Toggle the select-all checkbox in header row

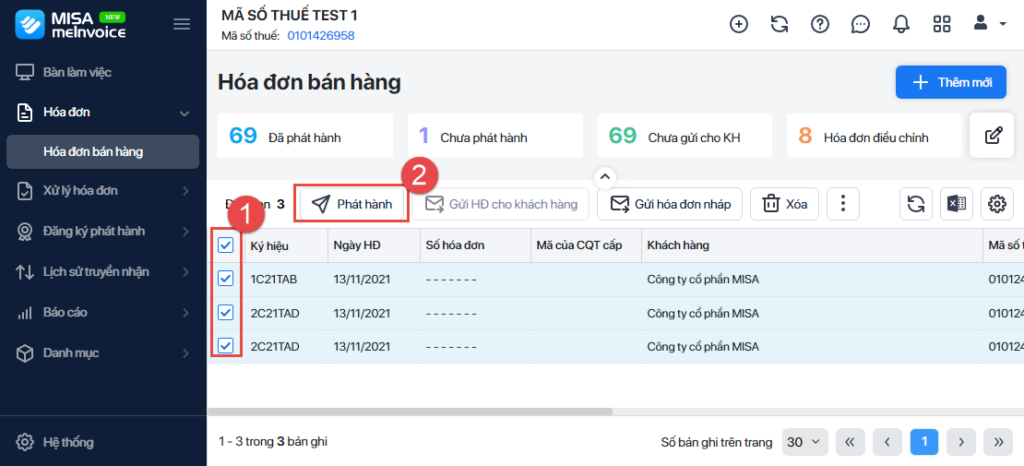click(x=226, y=246)
